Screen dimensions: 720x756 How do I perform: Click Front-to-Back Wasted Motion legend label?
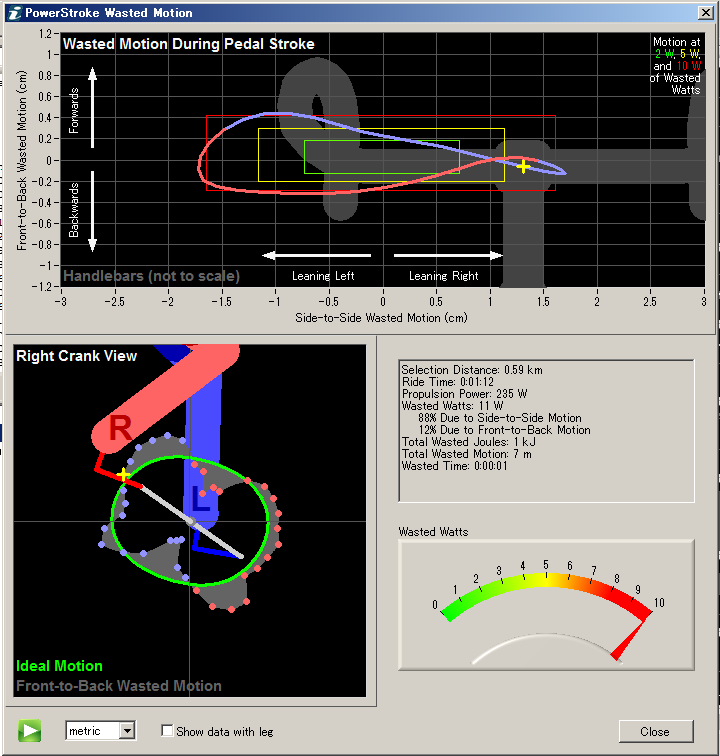click(118, 686)
